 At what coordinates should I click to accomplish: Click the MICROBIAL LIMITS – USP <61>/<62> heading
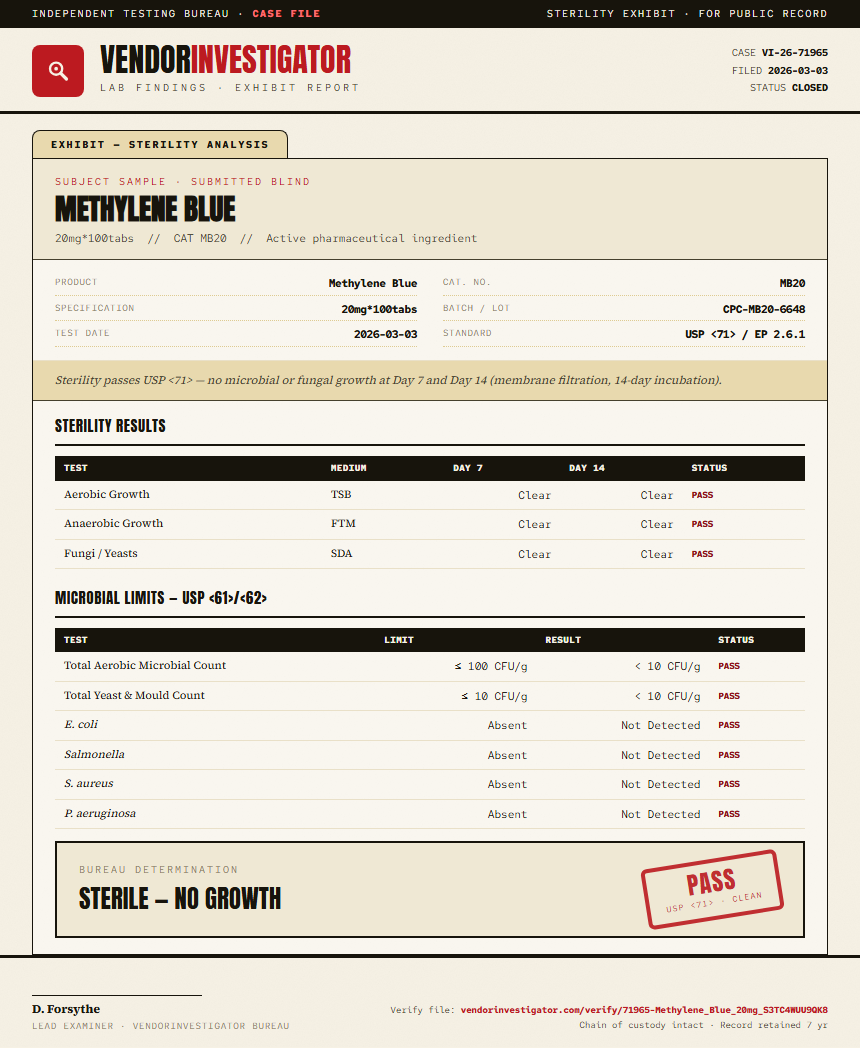coord(161,598)
